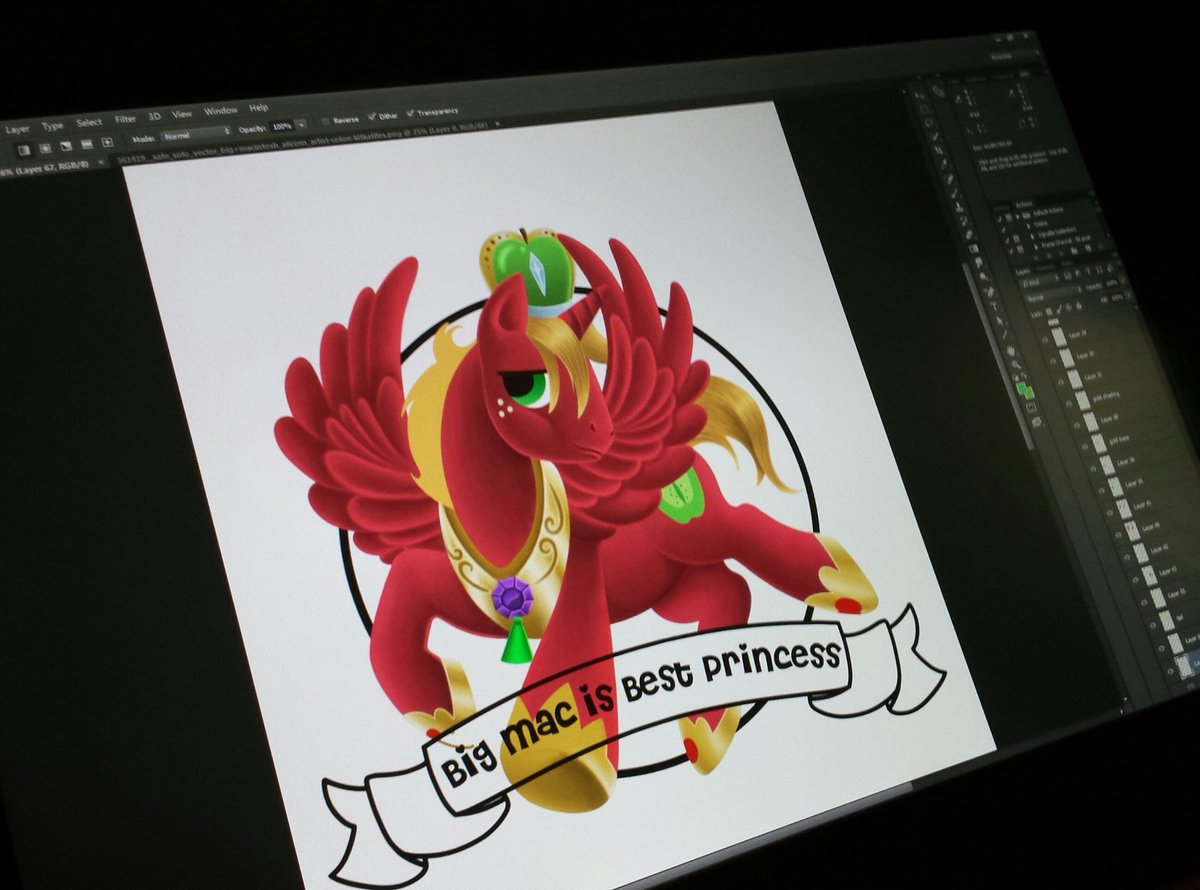This screenshot has width=1200, height=890.
Task: Open the Help menu
Action: (259, 108)
